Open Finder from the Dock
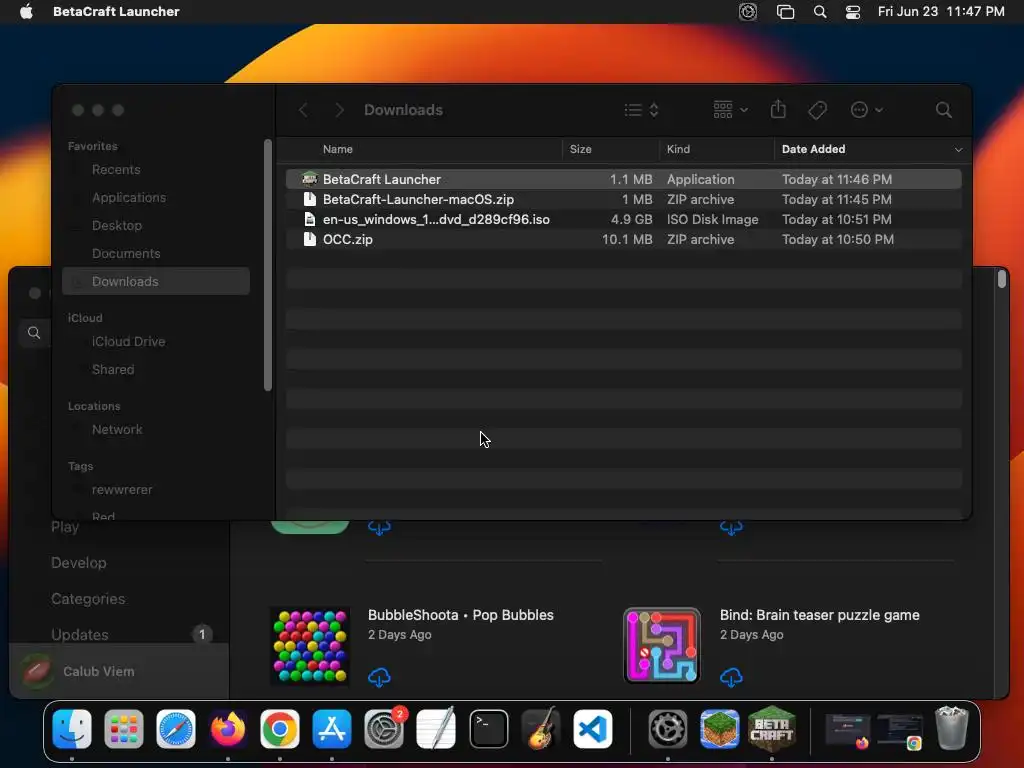This screenshot has width=1024, height=768. point(71,729)
